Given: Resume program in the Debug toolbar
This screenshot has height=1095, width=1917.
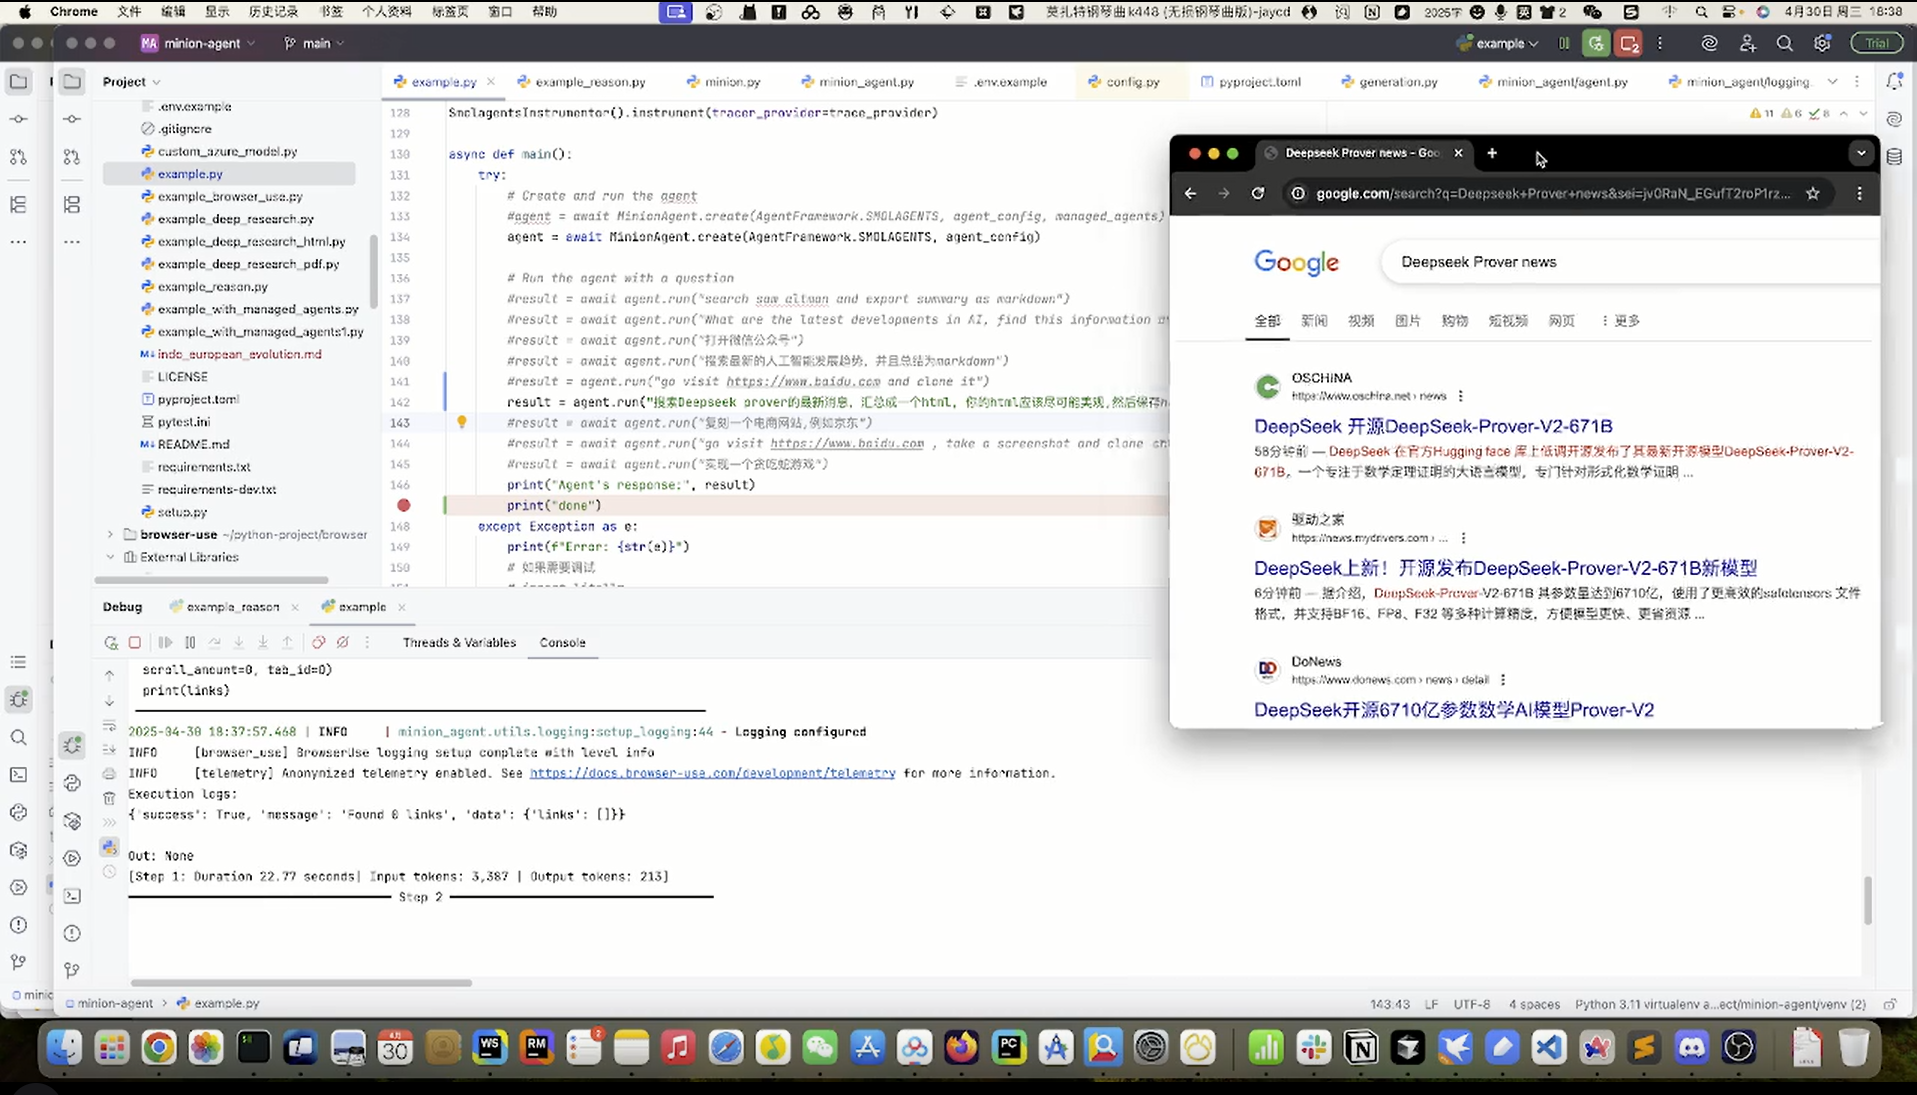Looking at the screenshot, I should [165, 643].
